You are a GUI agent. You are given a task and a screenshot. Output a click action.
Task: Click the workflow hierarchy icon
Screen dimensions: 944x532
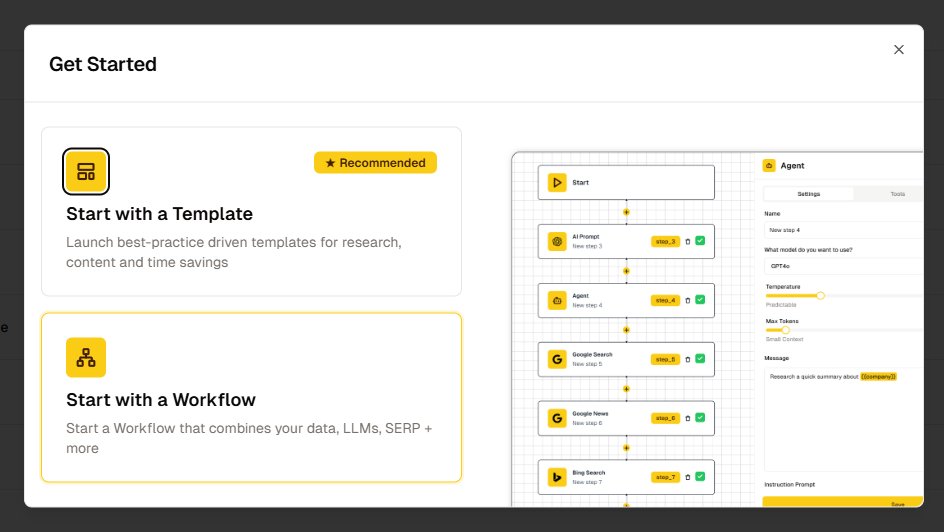86,357
